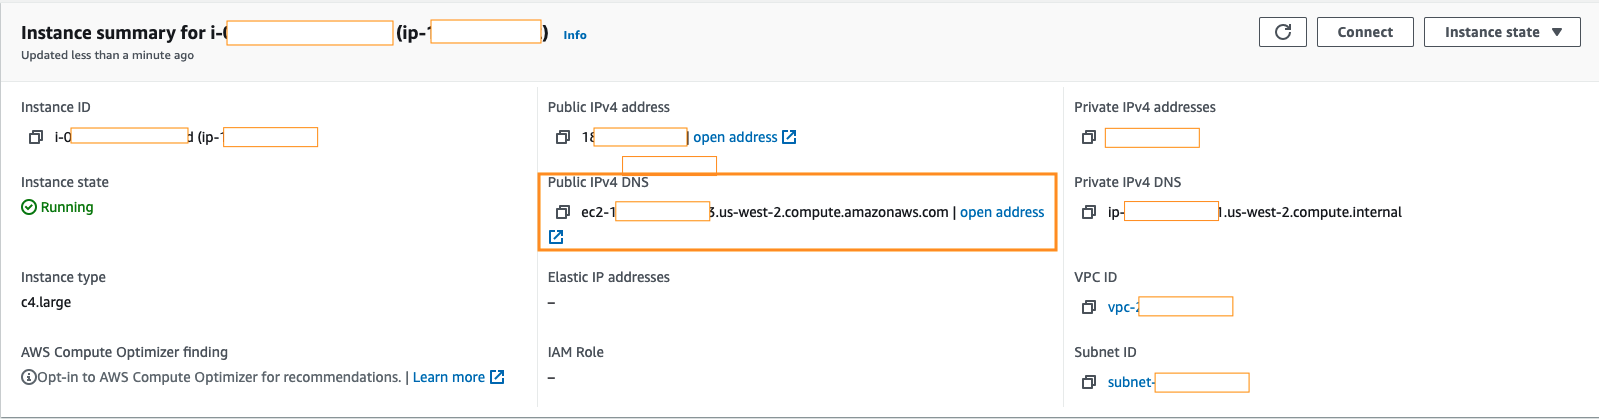
Task: Copy the VPC ID
Action: [x=1089, y=307]
